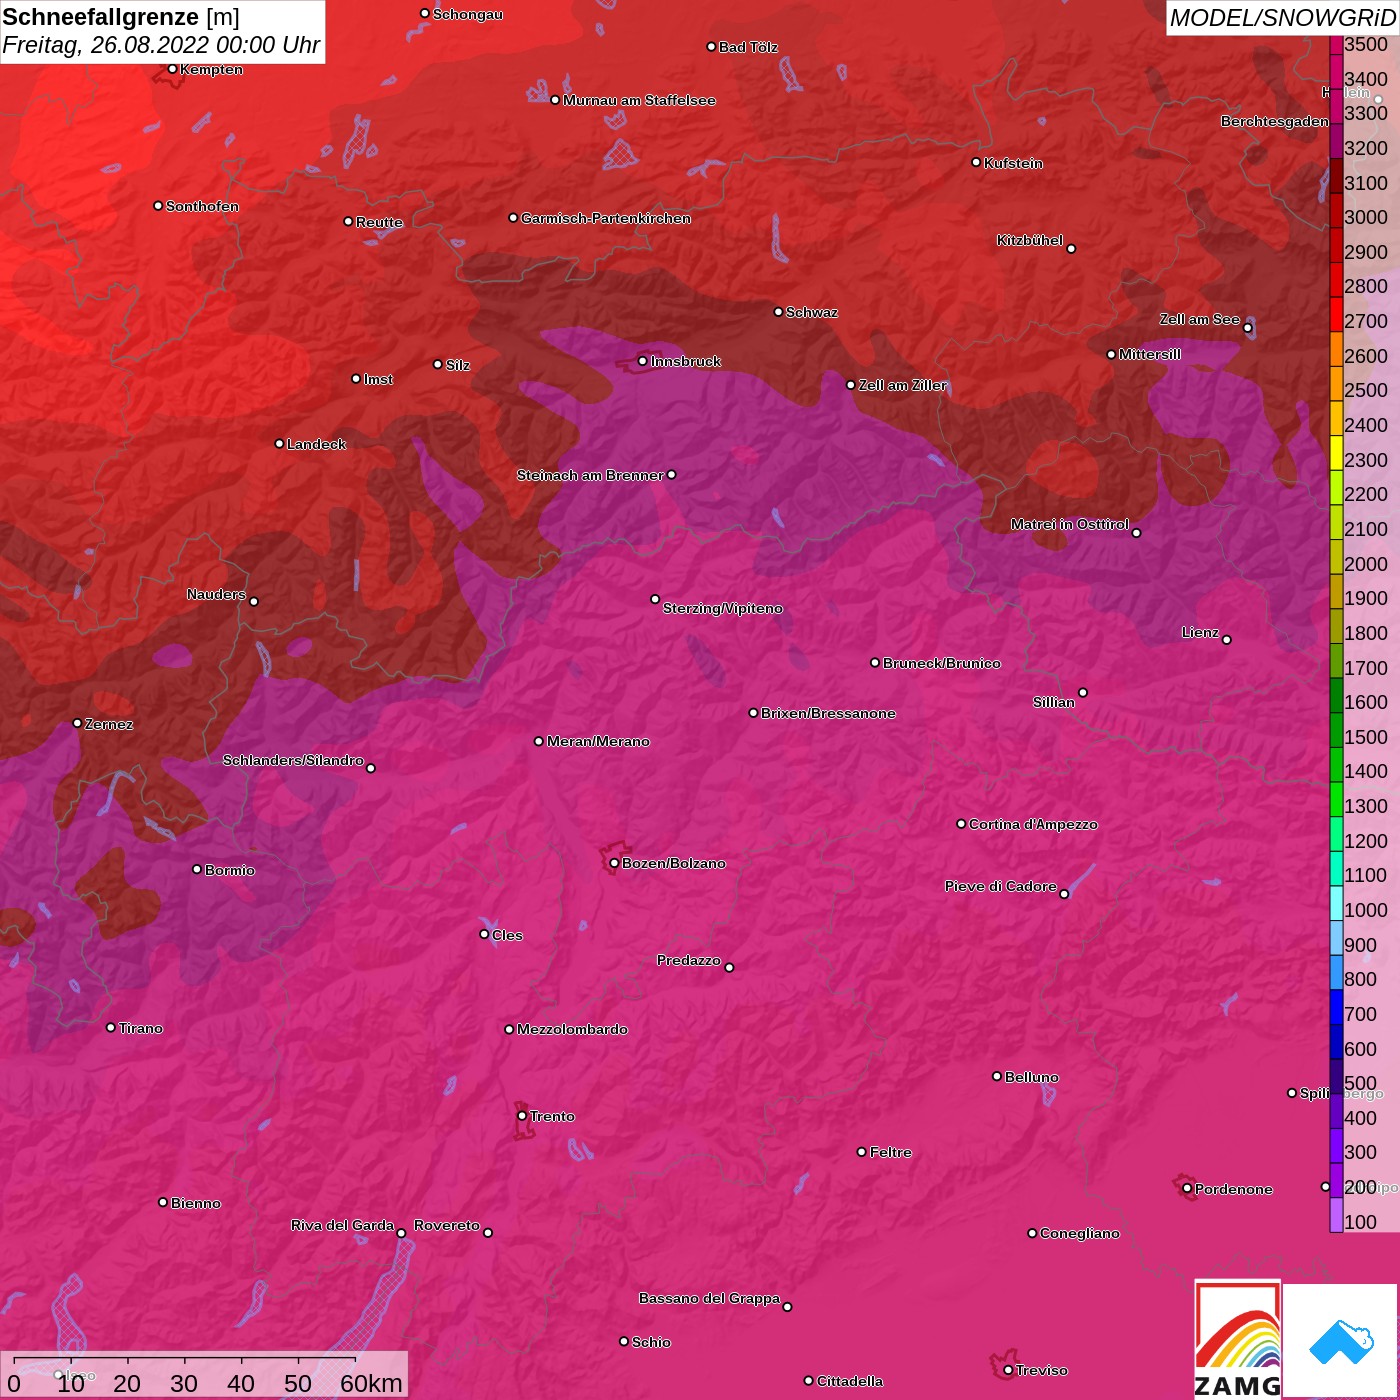Click the Schwaz label

point(812,312)
